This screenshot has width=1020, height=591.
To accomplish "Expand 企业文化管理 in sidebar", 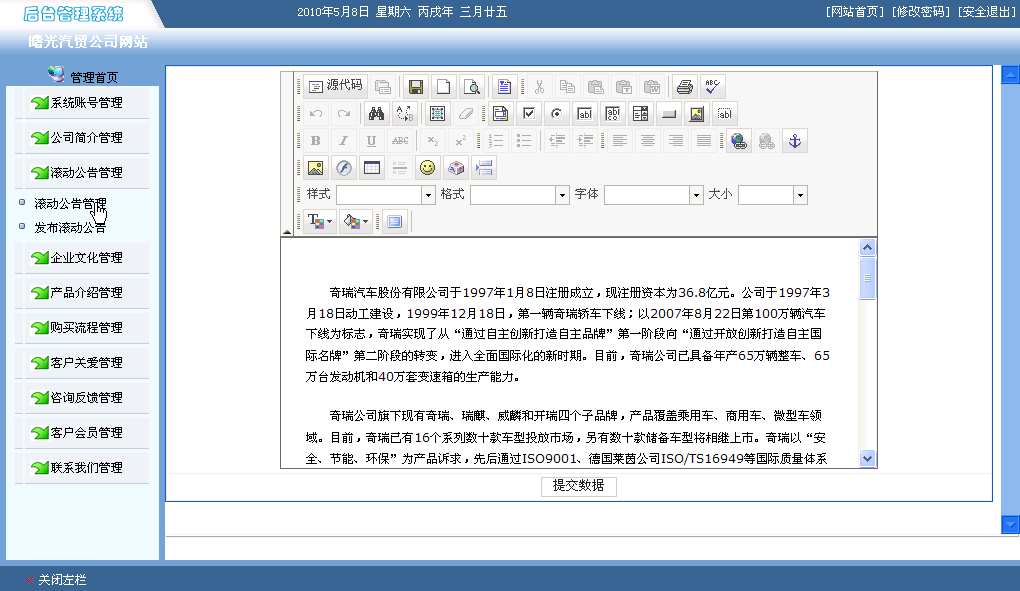I will click(87, 258).
